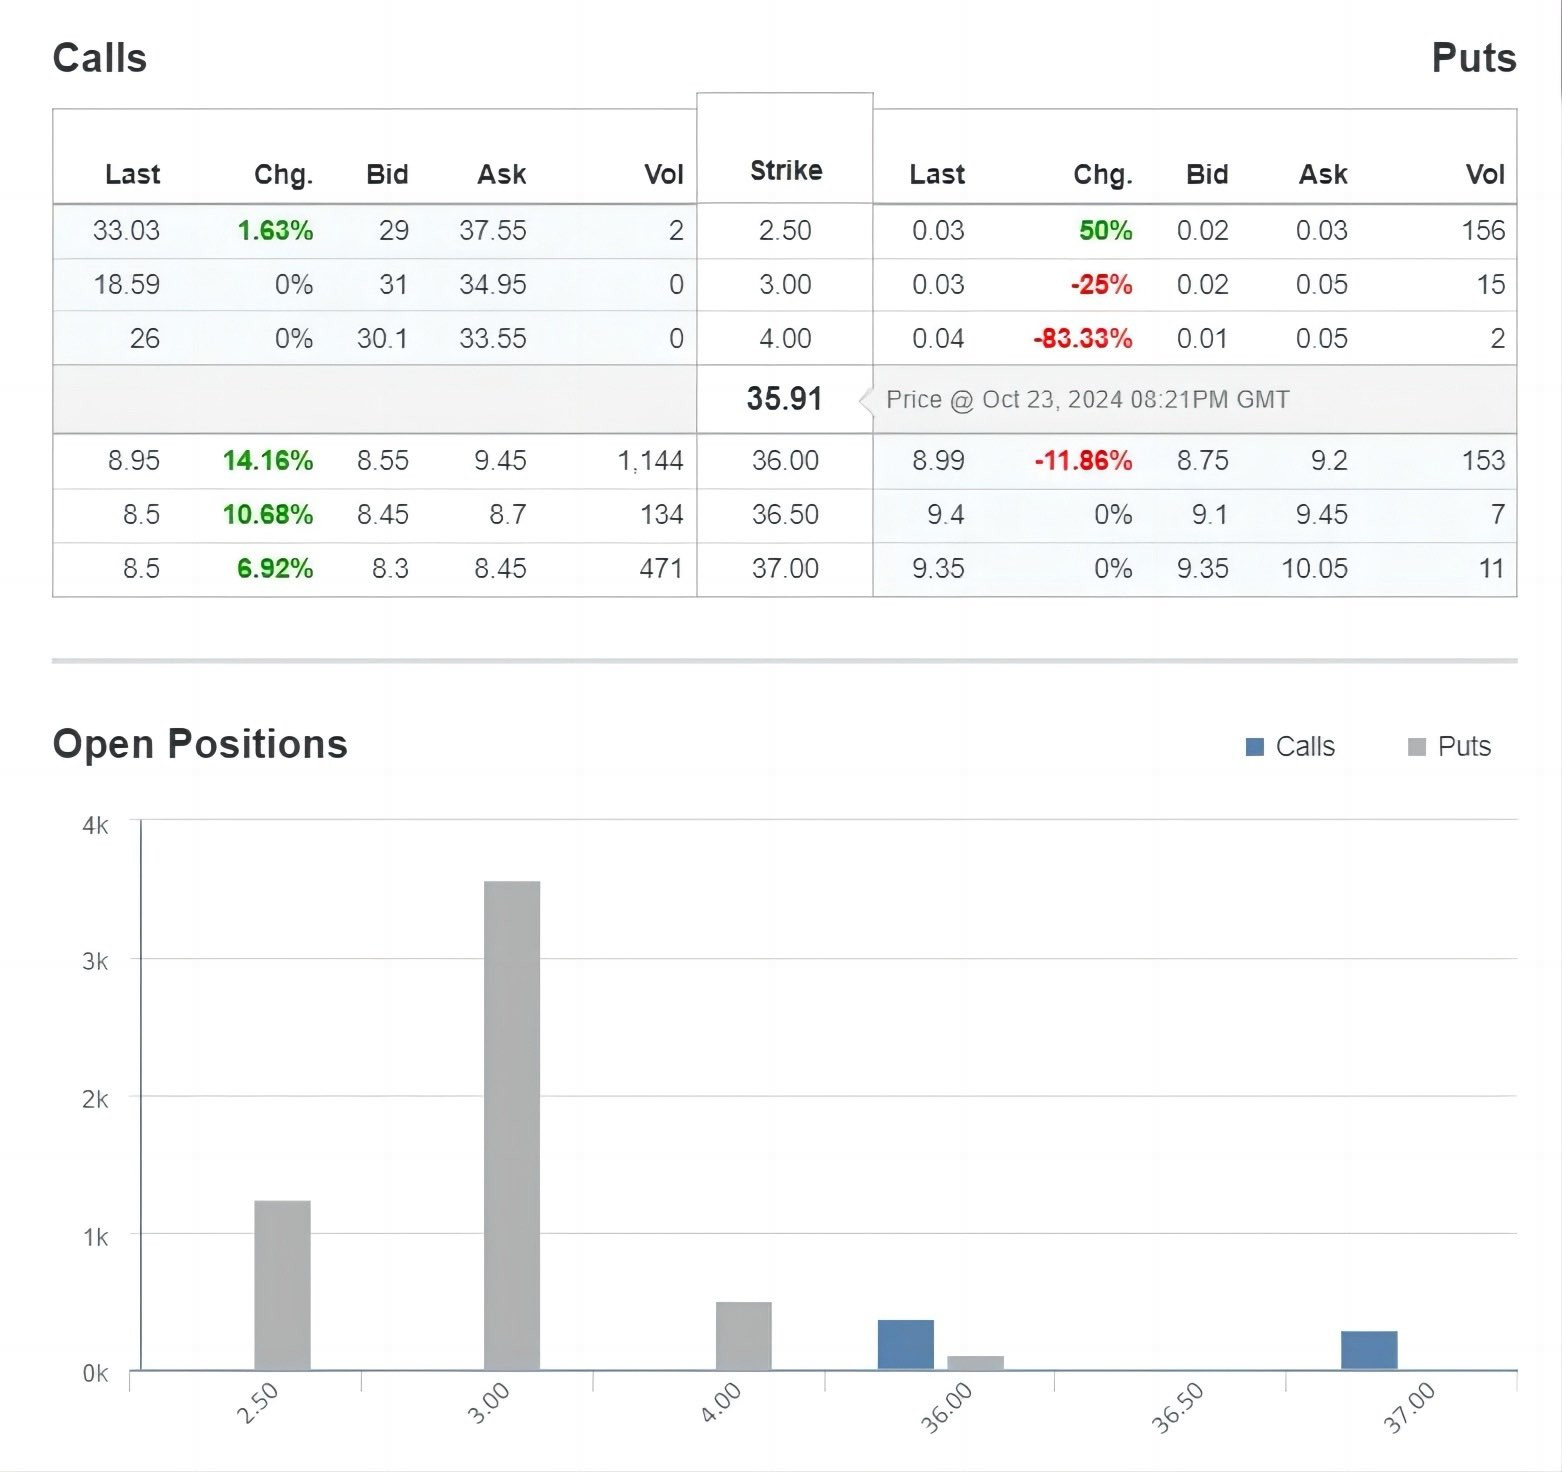The height and width of the screenshot is (1472, 1562).
Task: Select the gray puts bar at 3.00 strike
Action: [x=512, y=1125]
